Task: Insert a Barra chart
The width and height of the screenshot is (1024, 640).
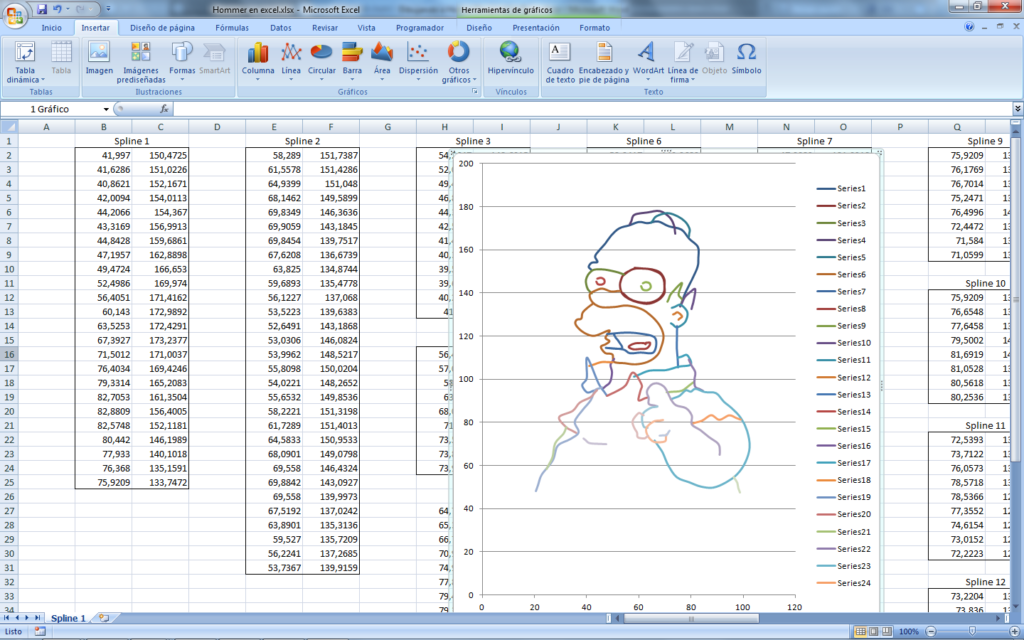Action: [352, 63]
